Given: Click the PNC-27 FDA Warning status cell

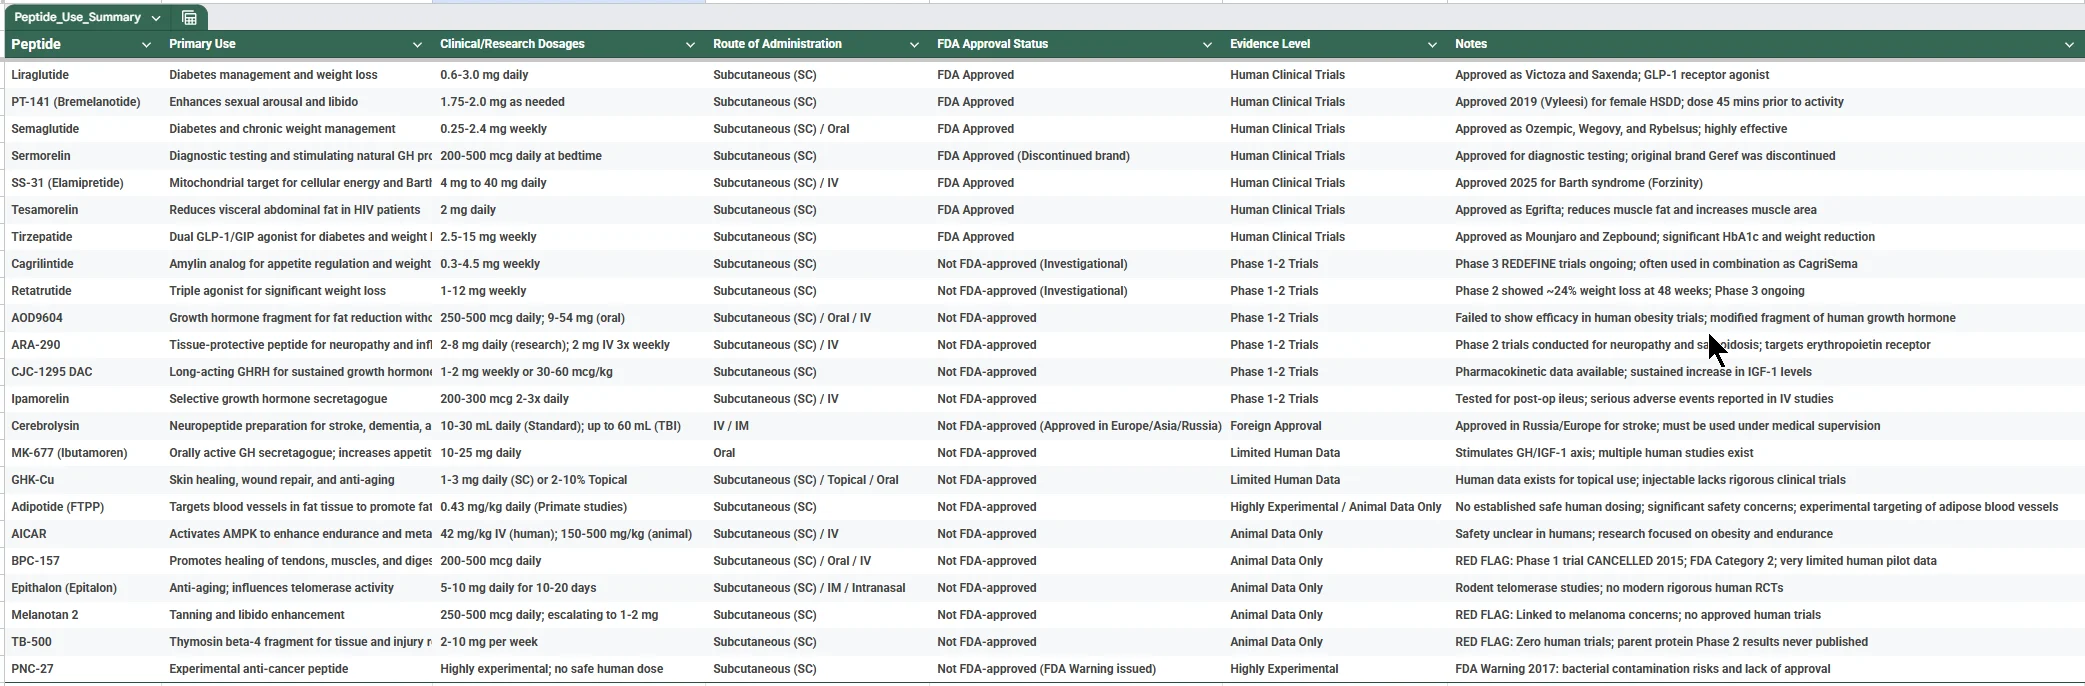Looking at the screenshot, I should (x=1046, y=669).
